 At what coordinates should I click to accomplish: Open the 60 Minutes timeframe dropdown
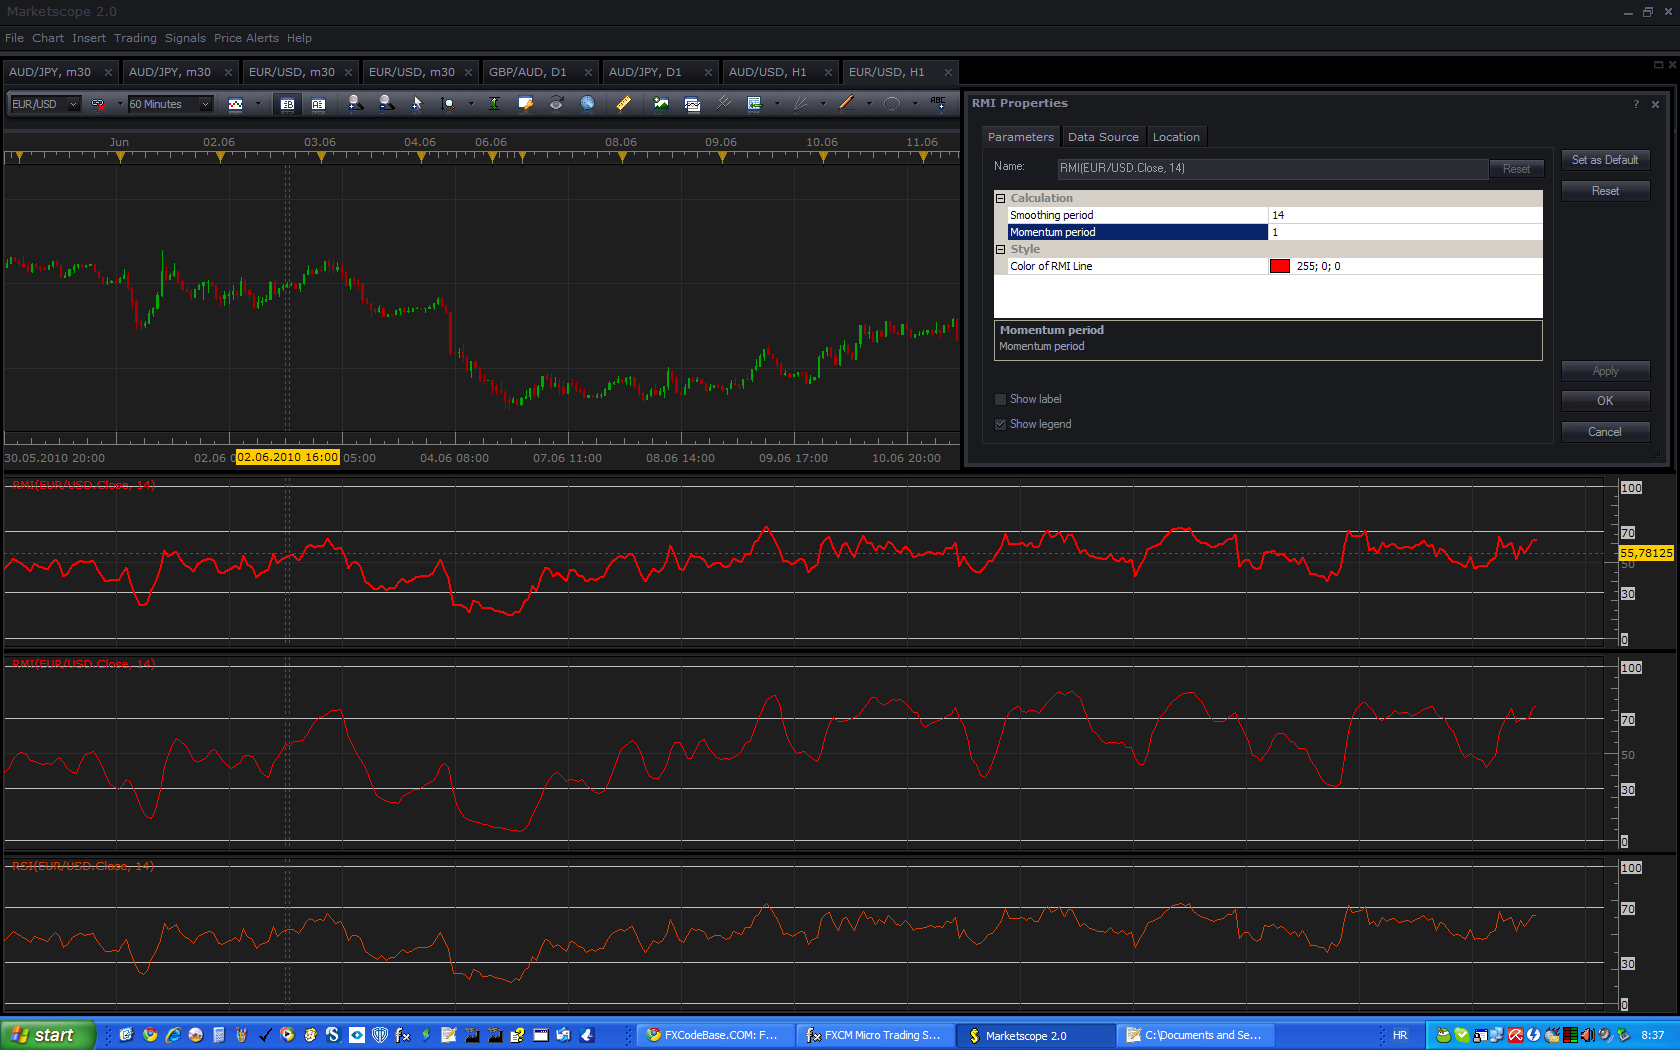(205, 104)
